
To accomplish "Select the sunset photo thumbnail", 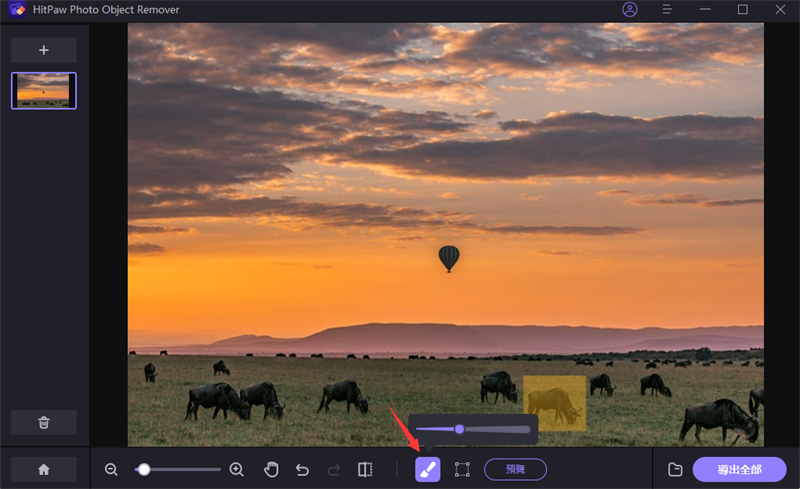I will pyautogui.click(x=44, y=91).
